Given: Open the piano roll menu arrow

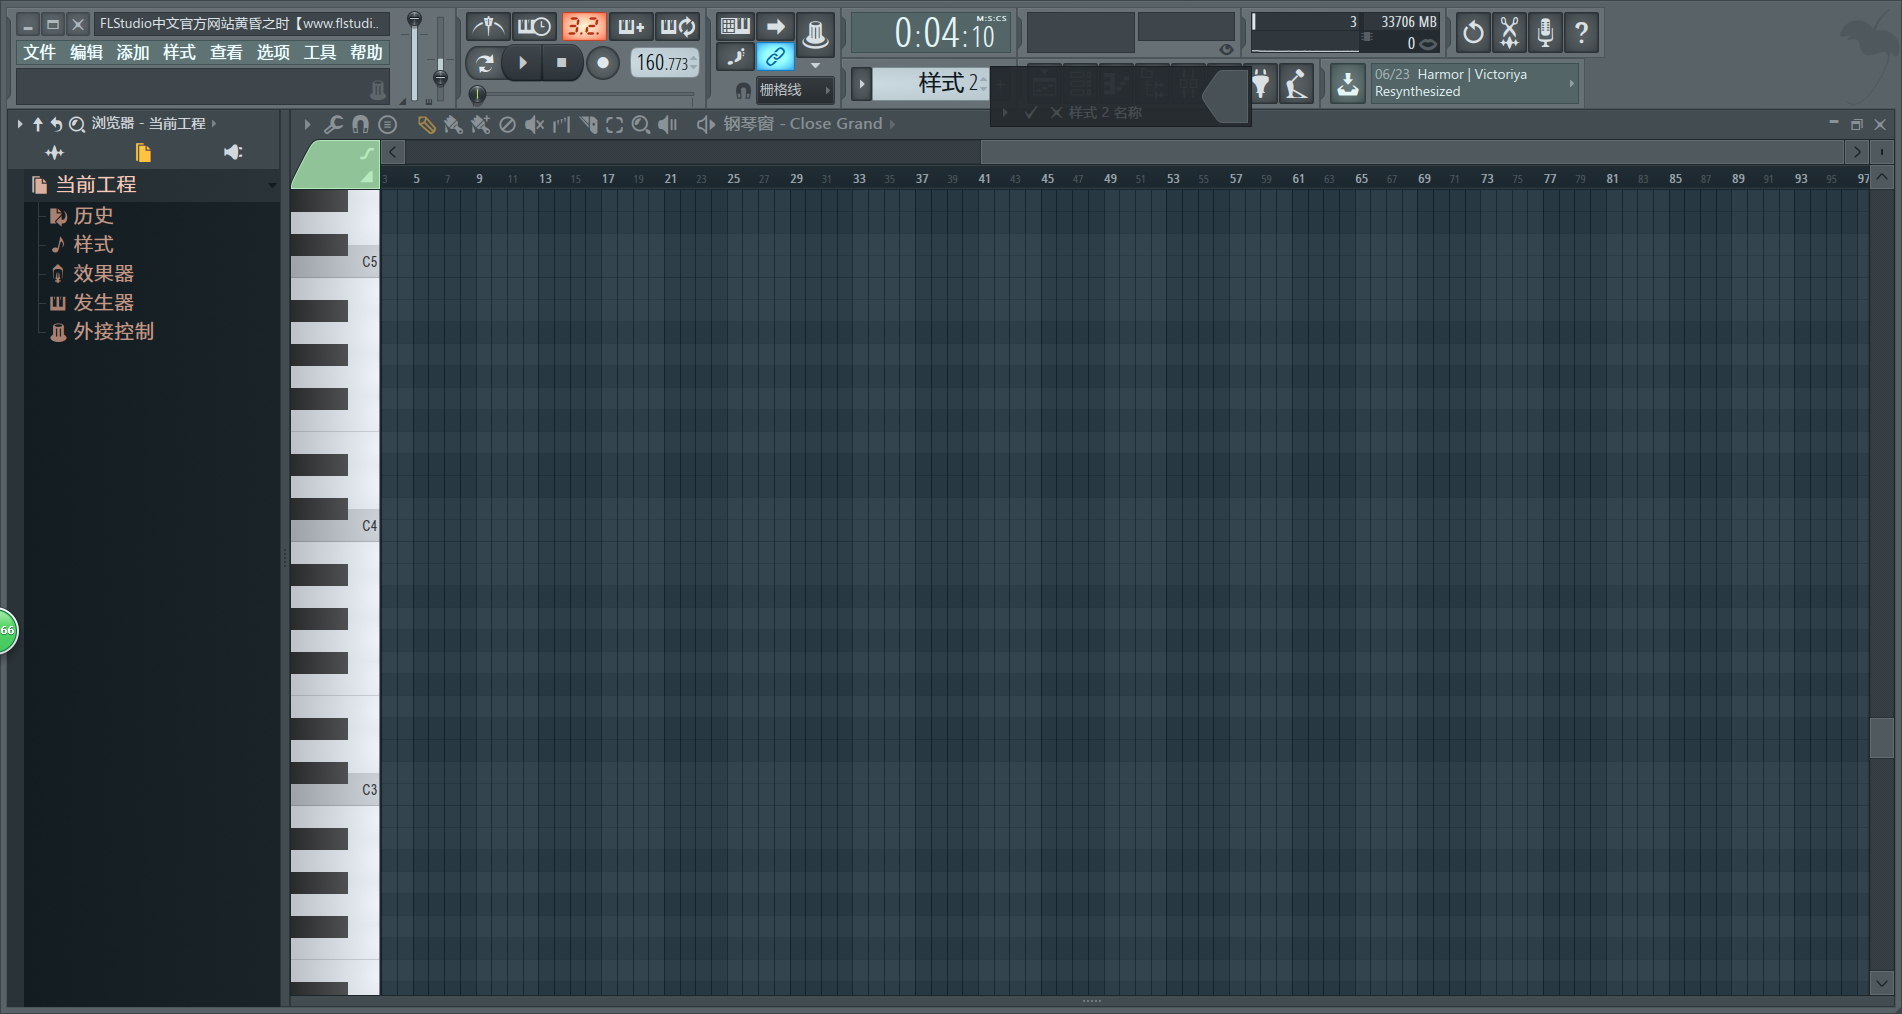Looking at the screenshot, I should pyautogui.click(x=307, y=124).
